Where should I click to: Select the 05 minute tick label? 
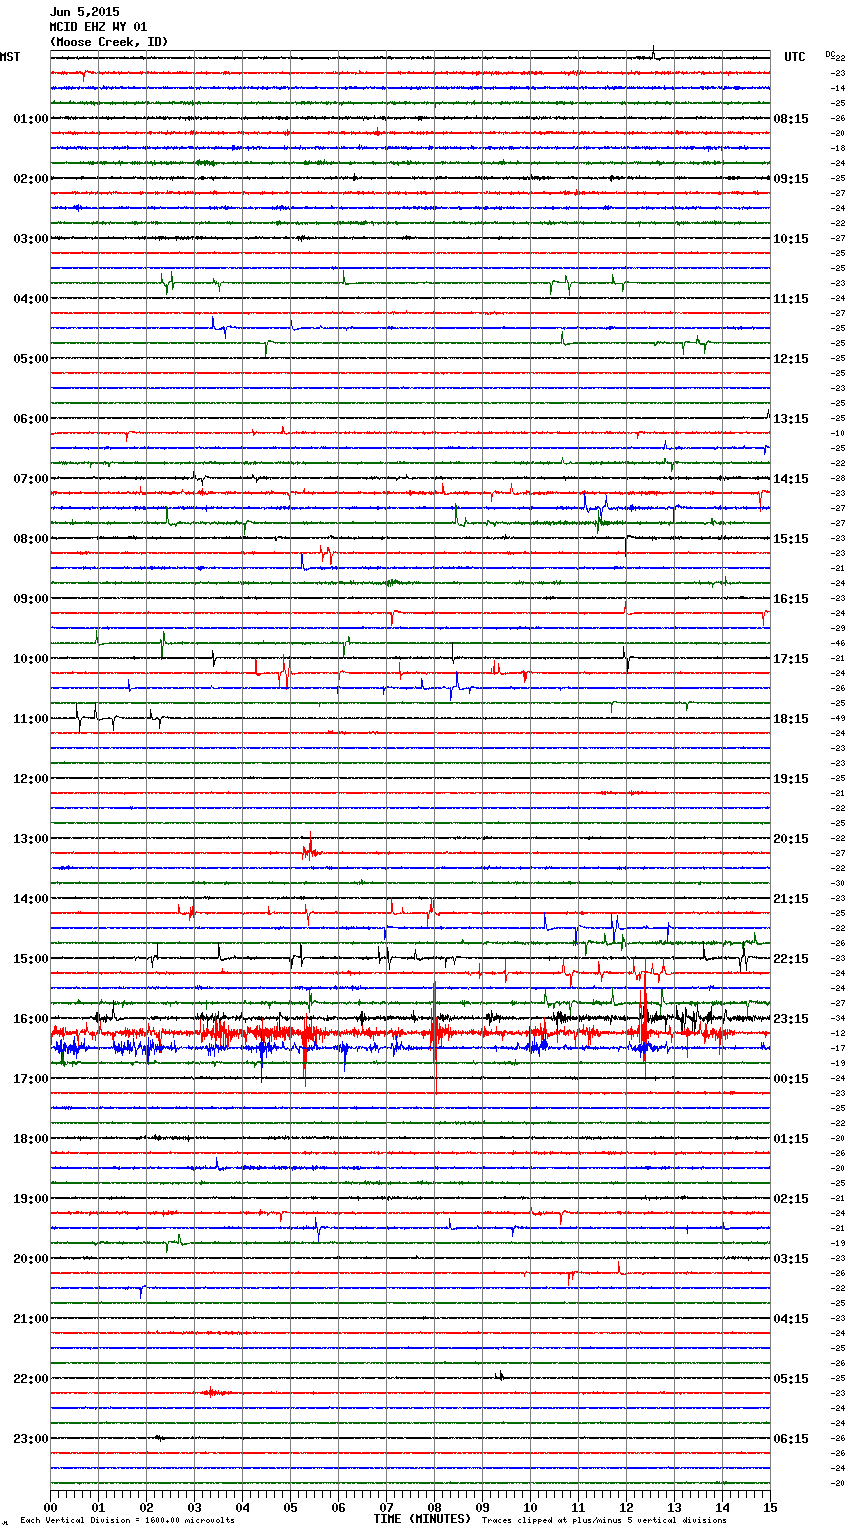290,1507
